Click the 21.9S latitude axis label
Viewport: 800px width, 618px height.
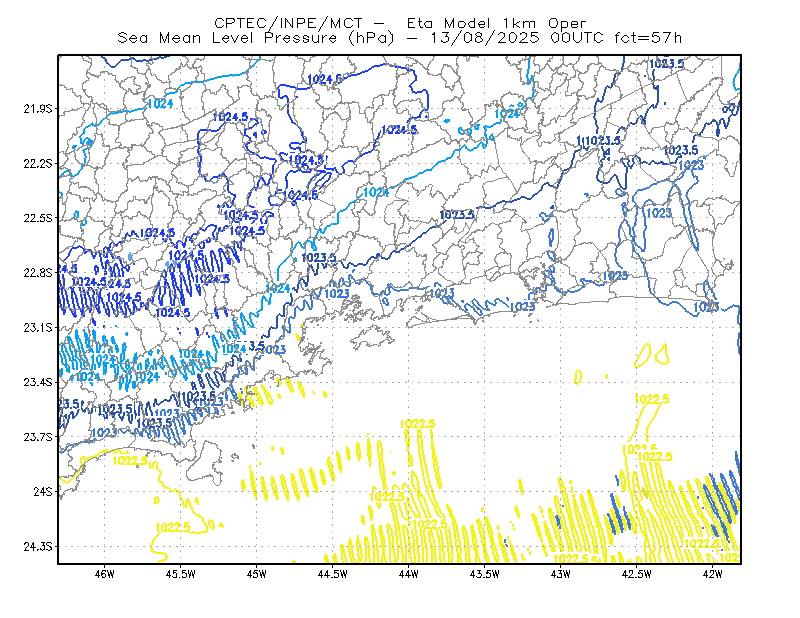tap(38, 109)
